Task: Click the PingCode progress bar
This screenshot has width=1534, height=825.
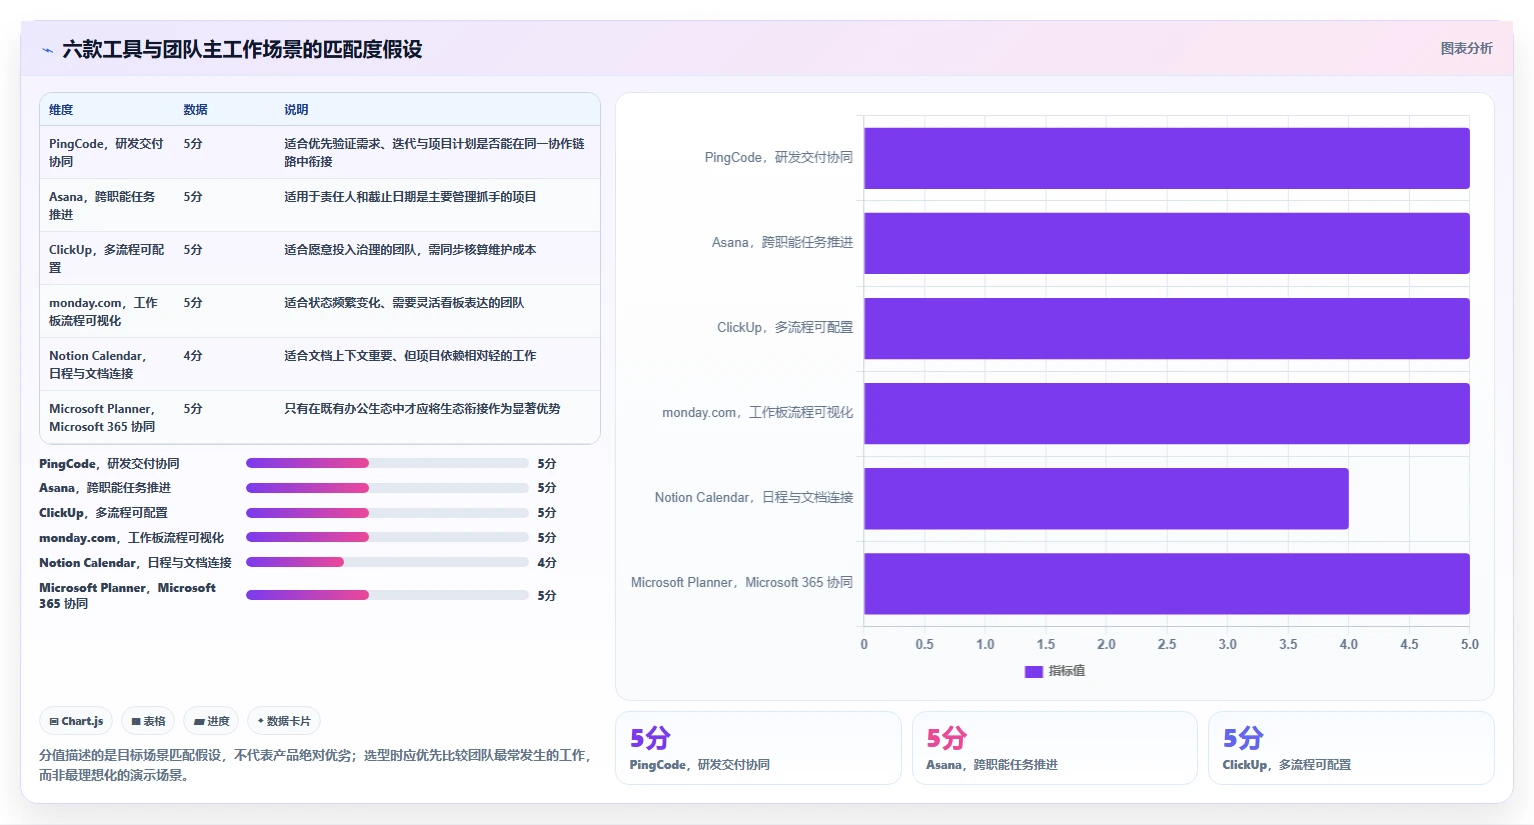Action: tap(387, 463)
